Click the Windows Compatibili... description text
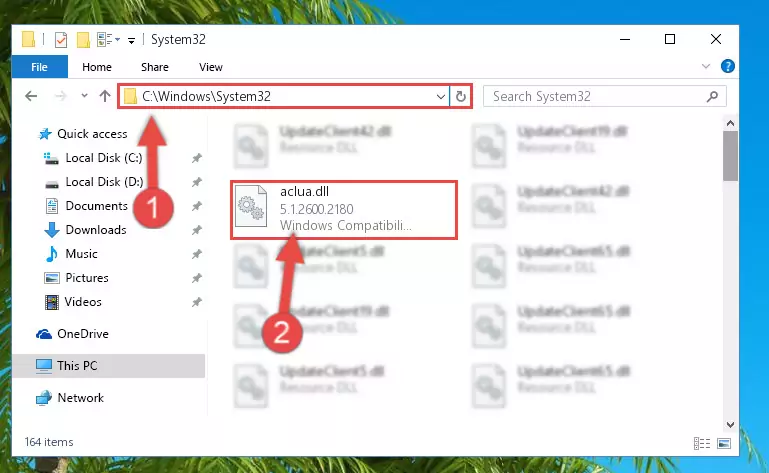The image size is (769, 473). [346, 226]
